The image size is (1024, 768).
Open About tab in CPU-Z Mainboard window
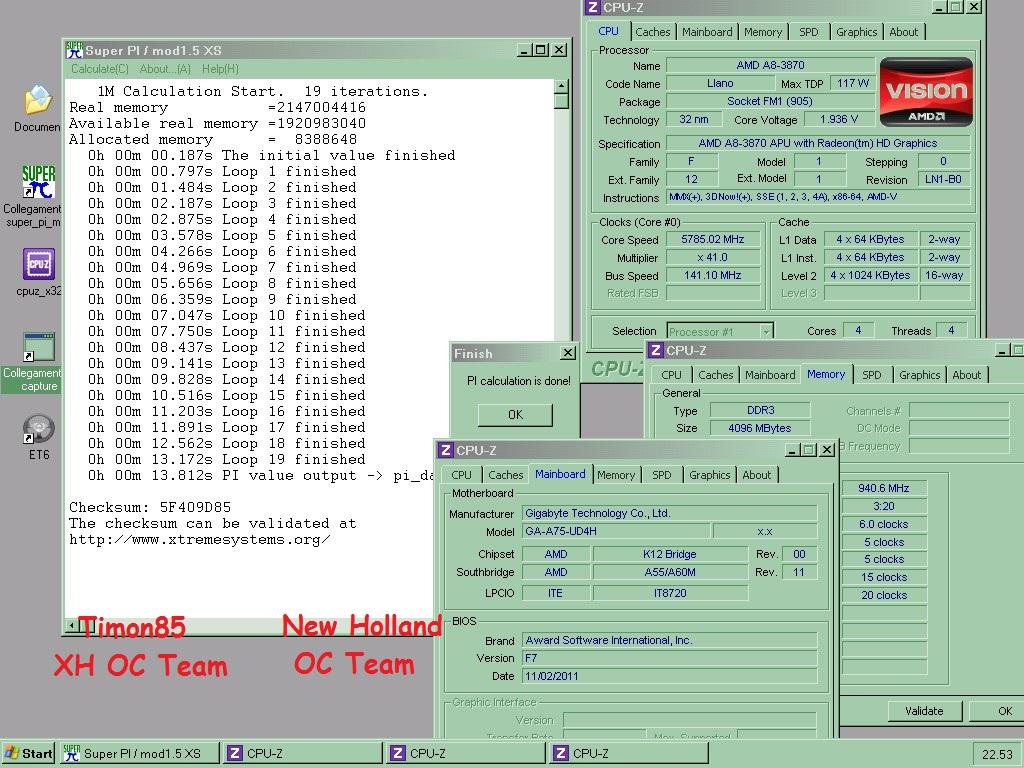pos(757,475)
